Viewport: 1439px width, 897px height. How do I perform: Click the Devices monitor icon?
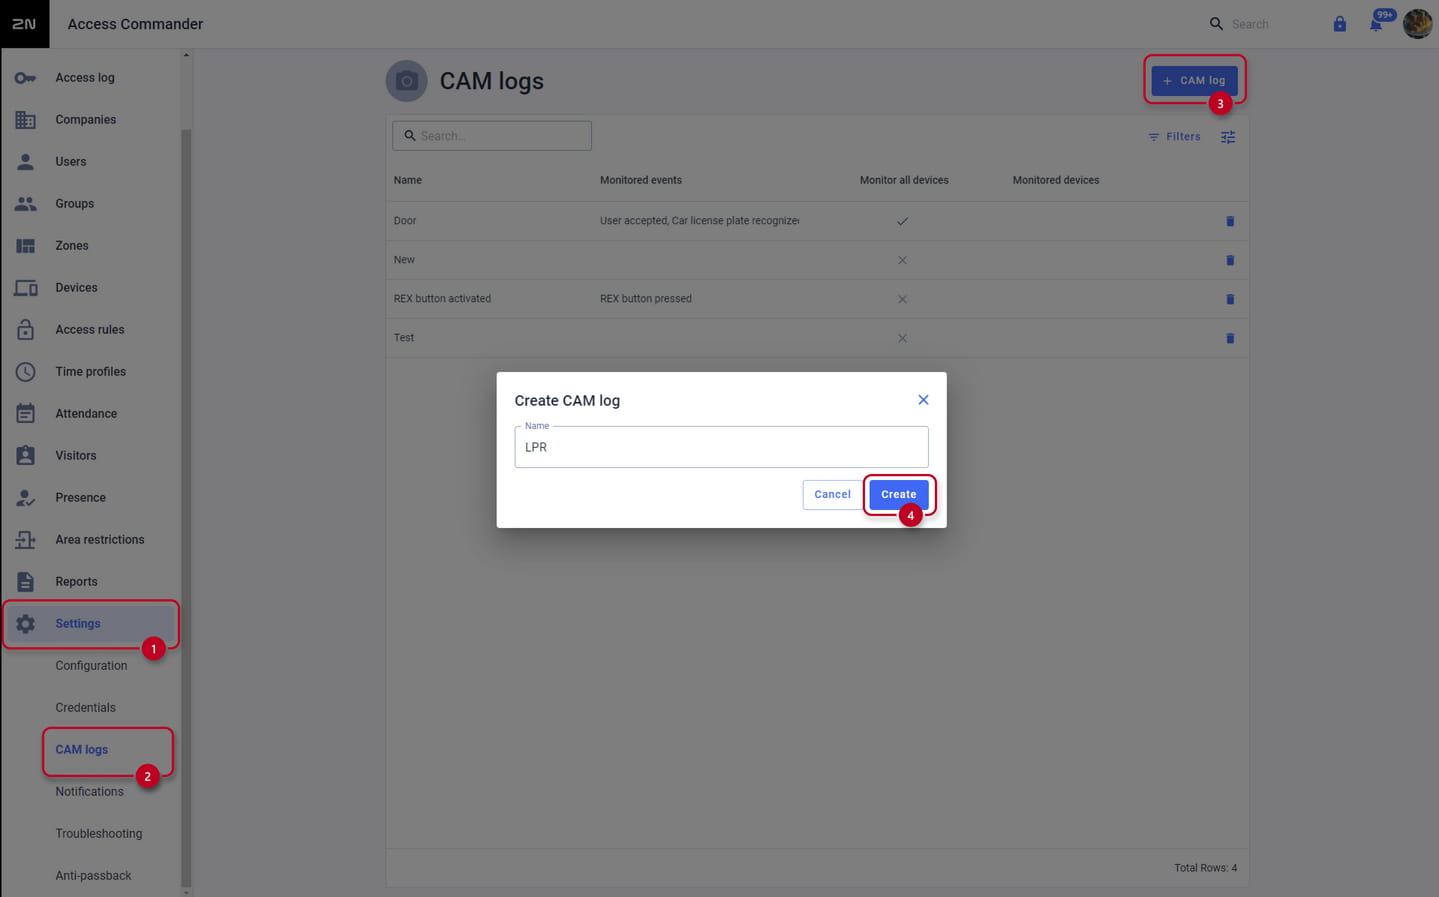click(x=25, y=288)
